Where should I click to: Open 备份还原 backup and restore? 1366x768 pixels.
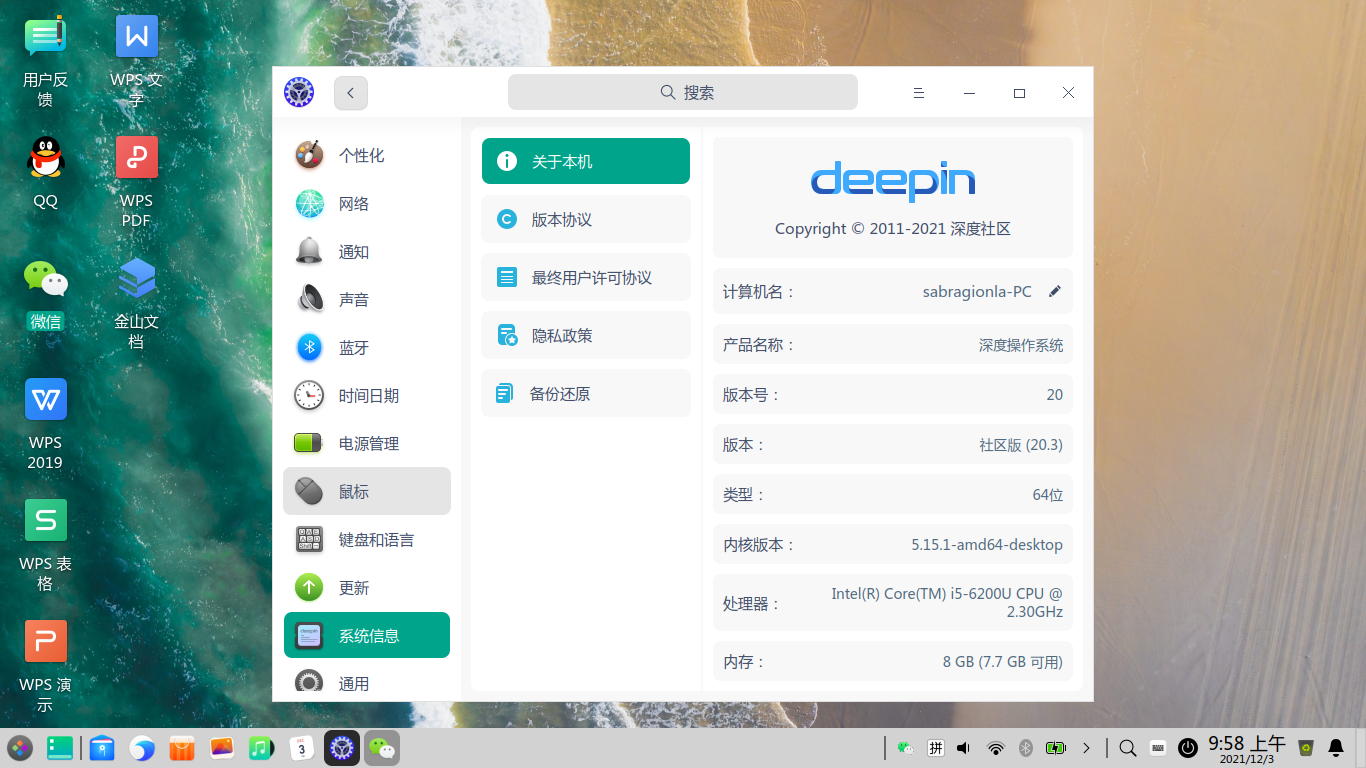click(x=585, y=393)
